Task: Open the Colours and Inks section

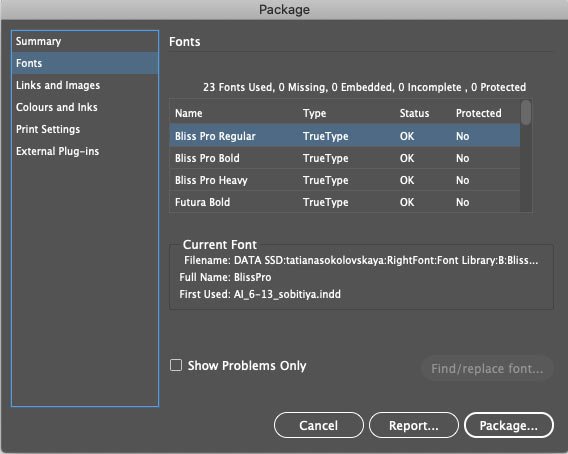Action: [x=85, y=107]
